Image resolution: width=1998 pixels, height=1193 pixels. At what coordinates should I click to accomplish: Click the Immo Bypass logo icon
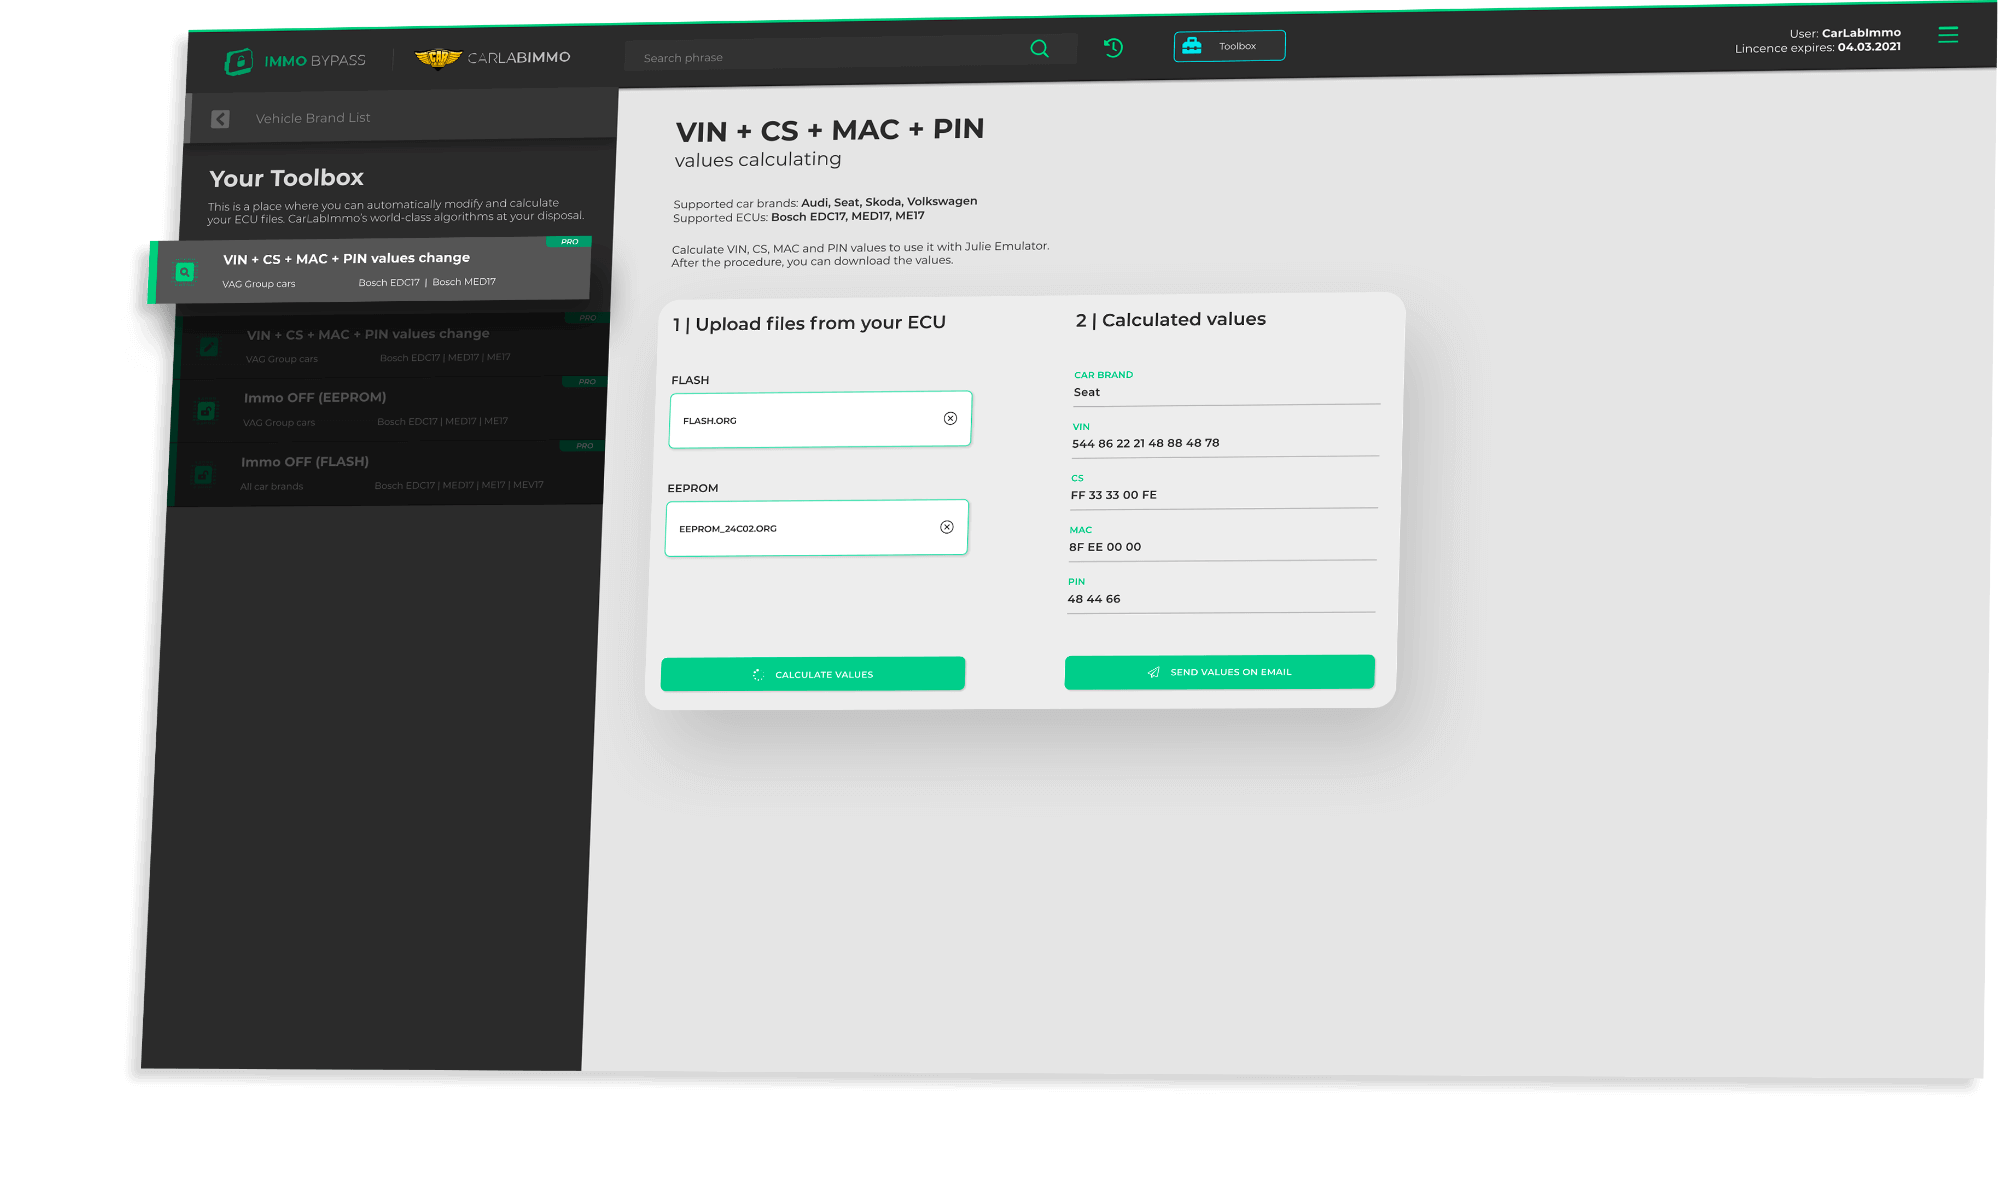[238, 61]
